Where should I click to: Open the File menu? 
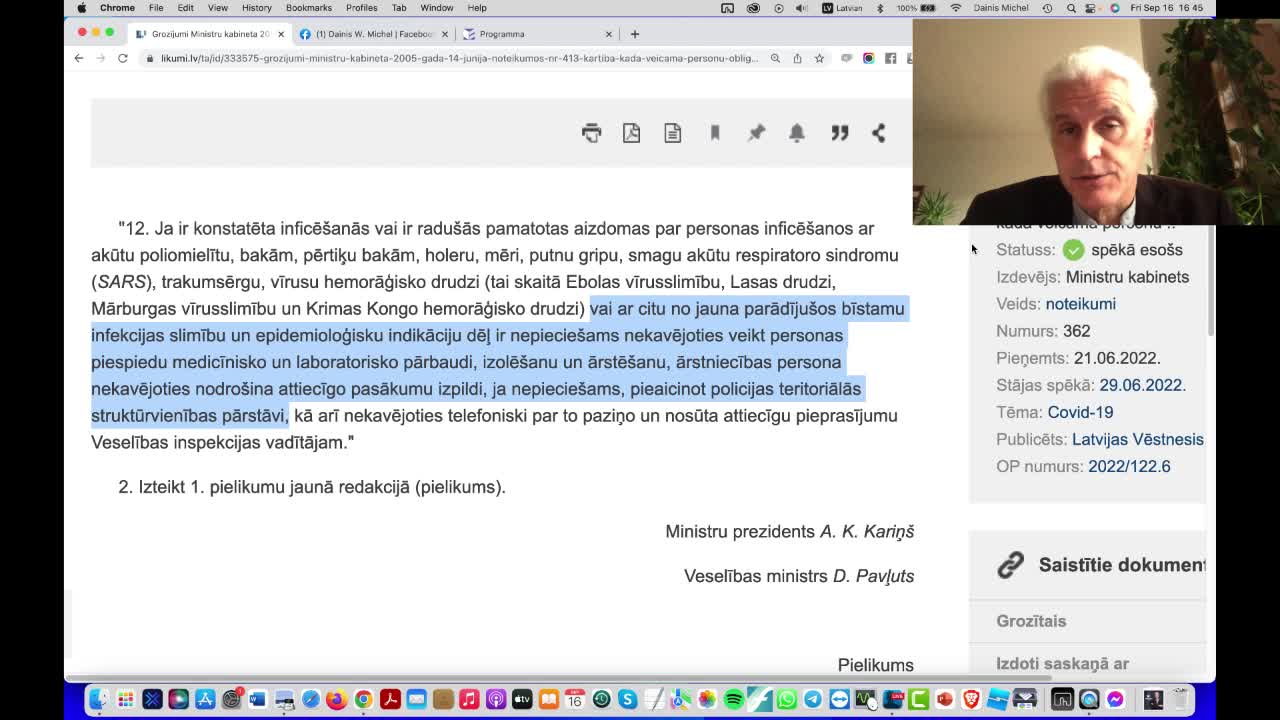(x=156, y=8)
